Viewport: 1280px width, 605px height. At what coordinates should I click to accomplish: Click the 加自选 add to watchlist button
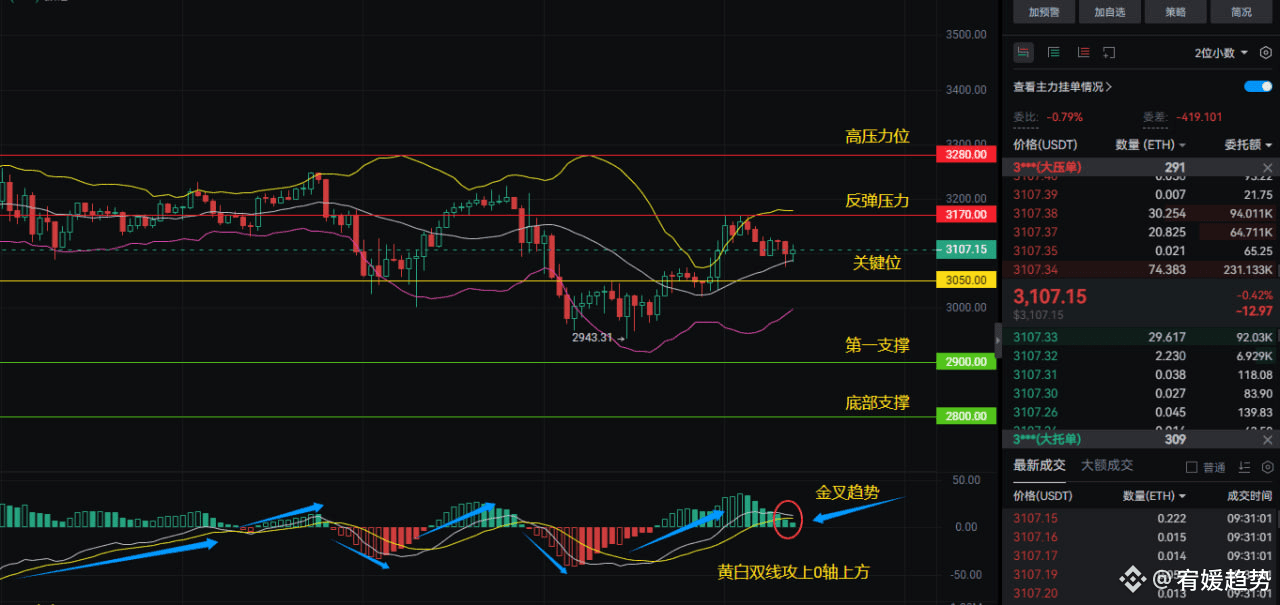point(1109,12)
